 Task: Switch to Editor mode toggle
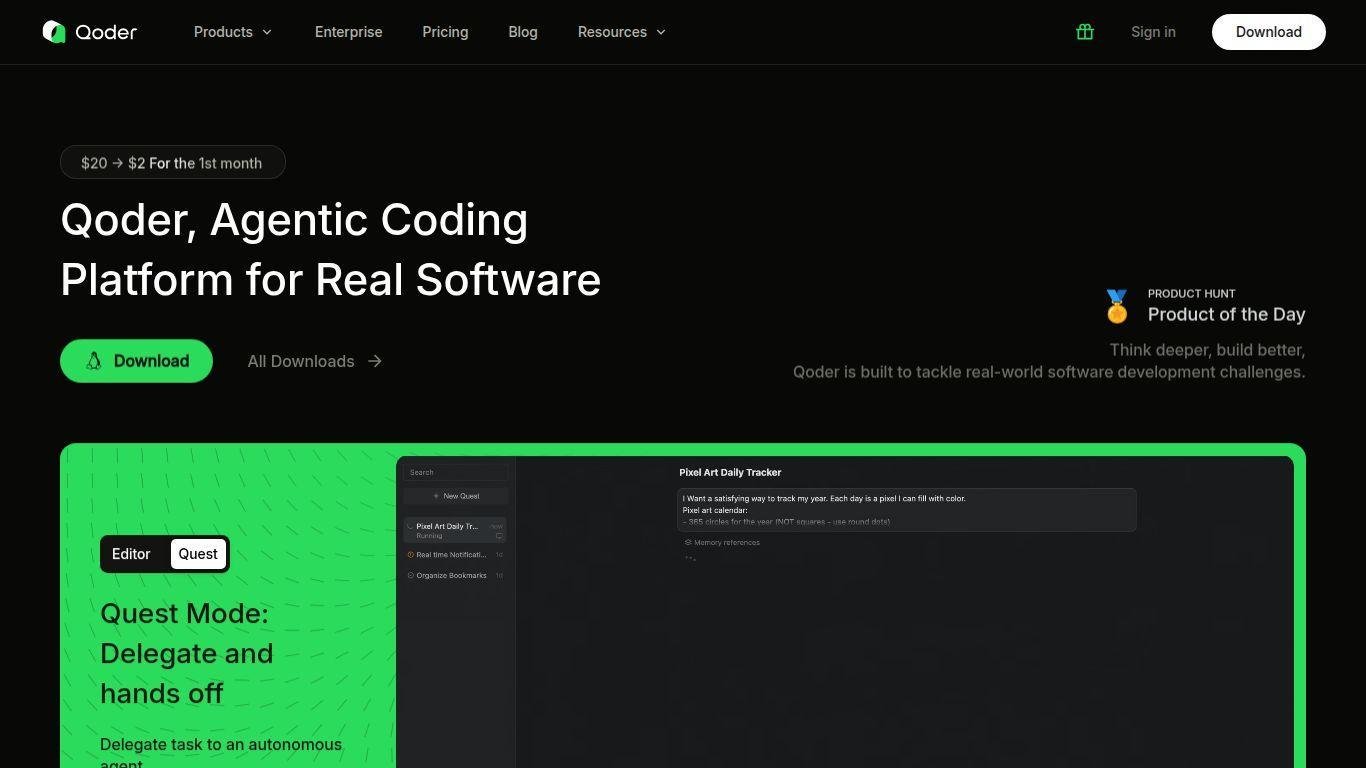coord(131,554)
